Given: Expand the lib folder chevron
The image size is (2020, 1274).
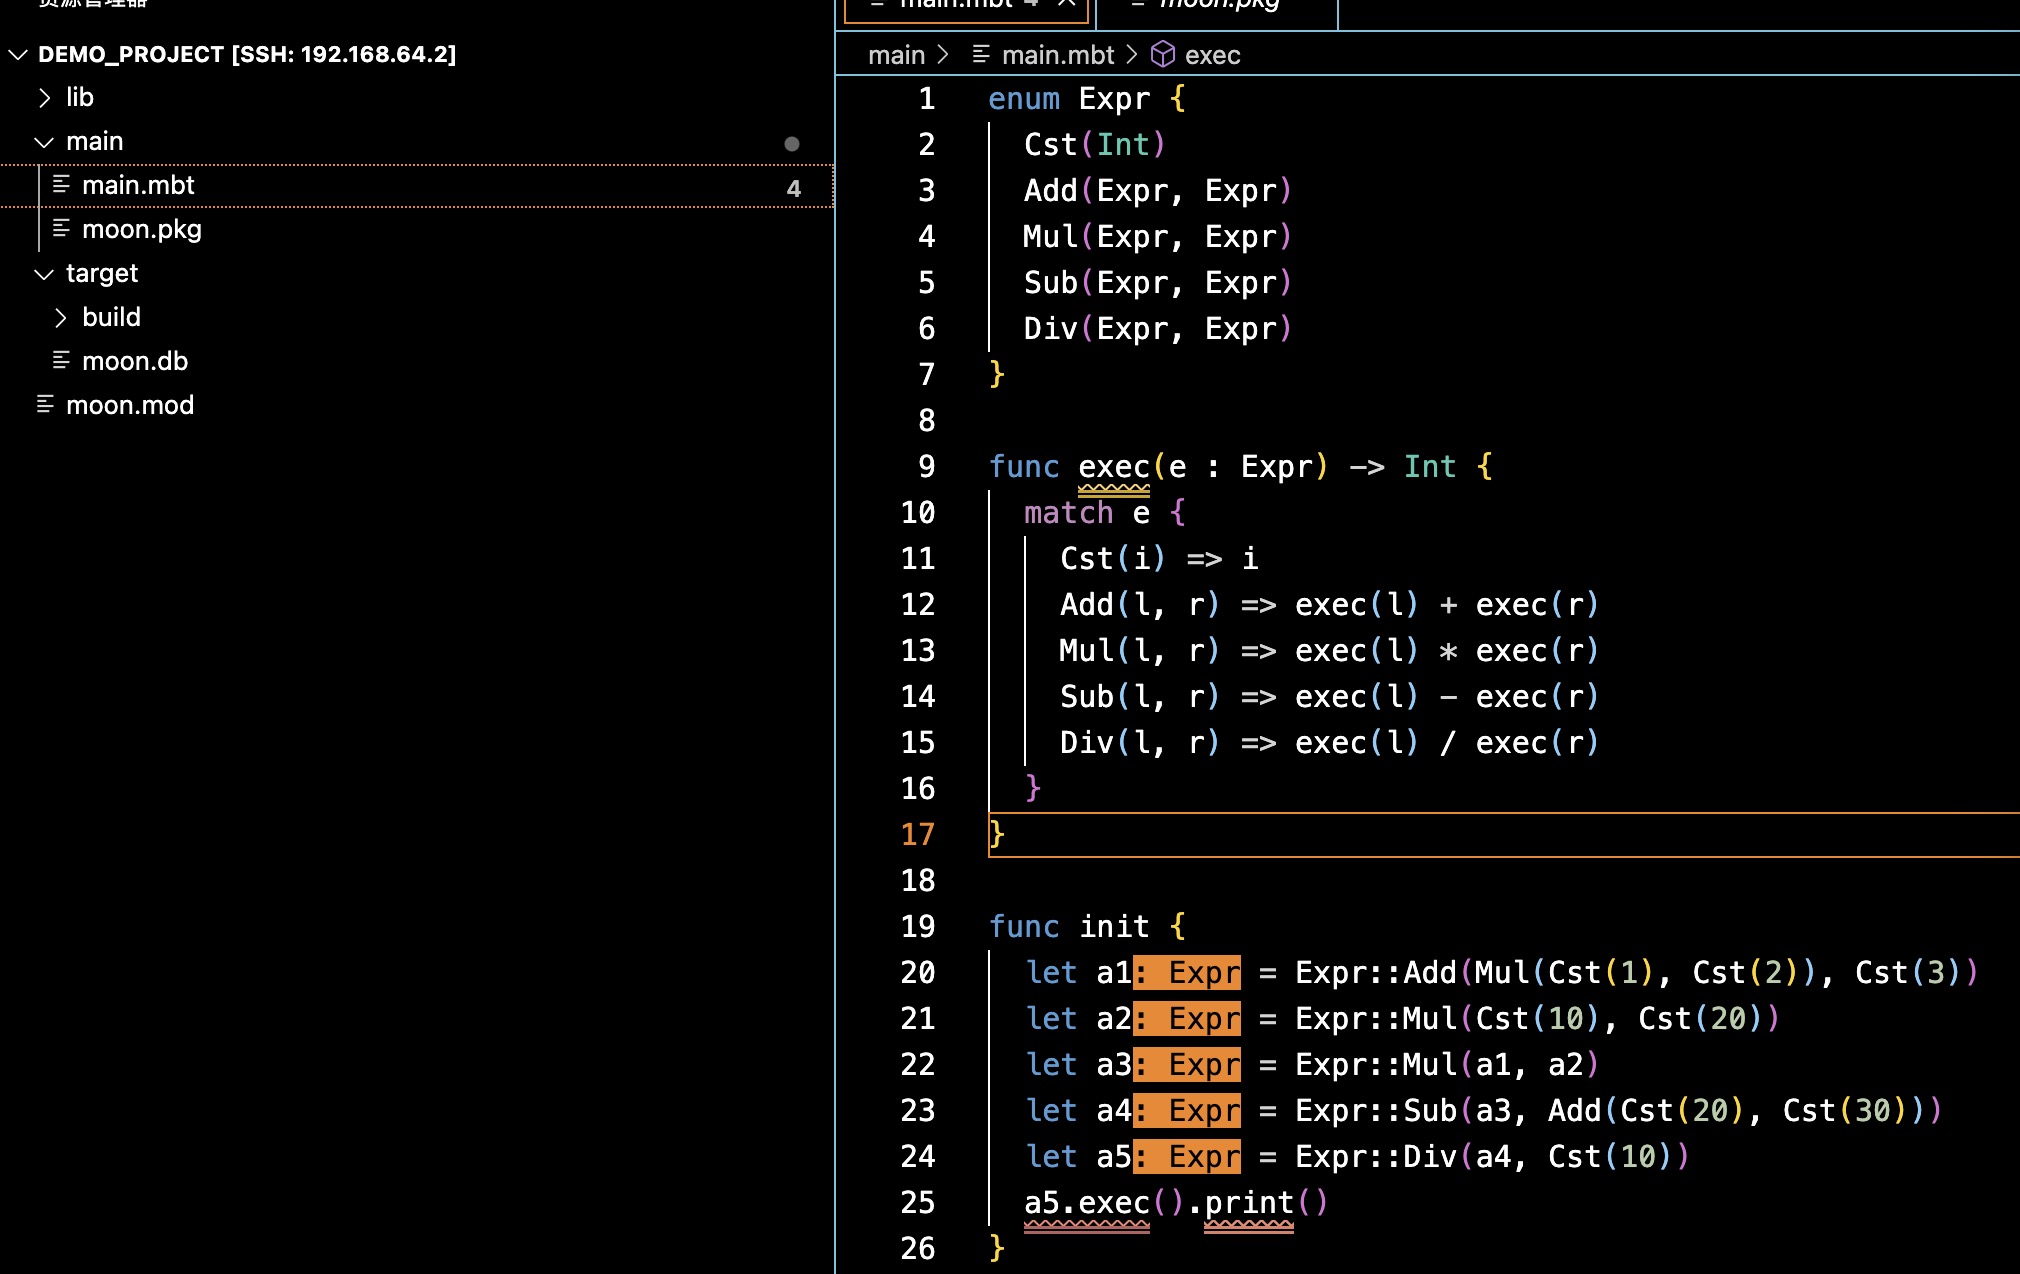Looking at the screenshot, I should tap(45, 97).
